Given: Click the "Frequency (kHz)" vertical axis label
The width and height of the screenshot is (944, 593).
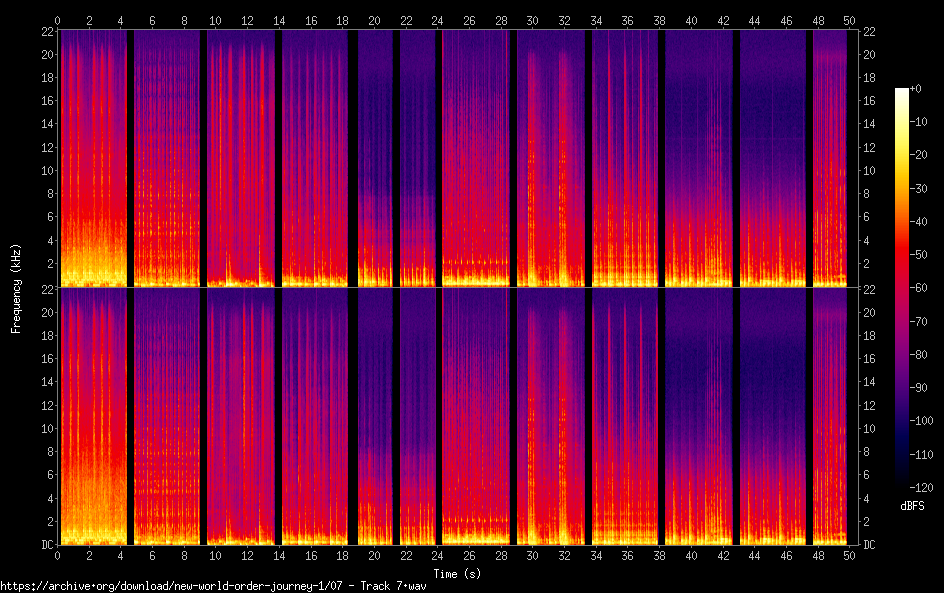Looking at the screenshot, I should click(15, 287).
